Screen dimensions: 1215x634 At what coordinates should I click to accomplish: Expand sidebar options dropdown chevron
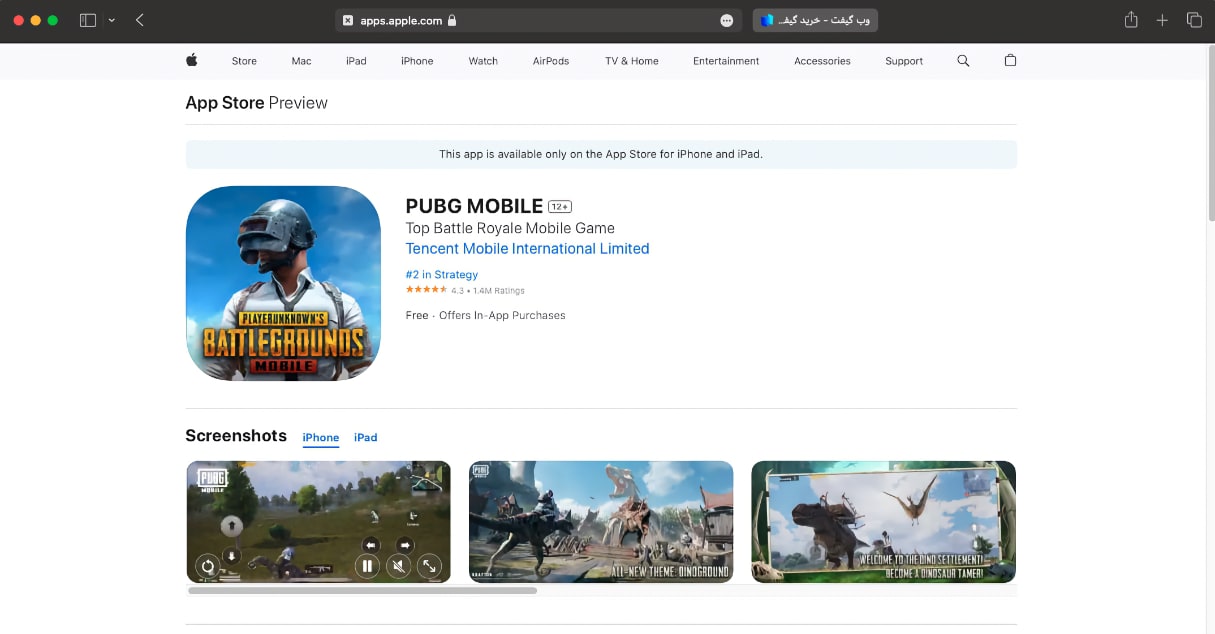(x=111, y=20)
